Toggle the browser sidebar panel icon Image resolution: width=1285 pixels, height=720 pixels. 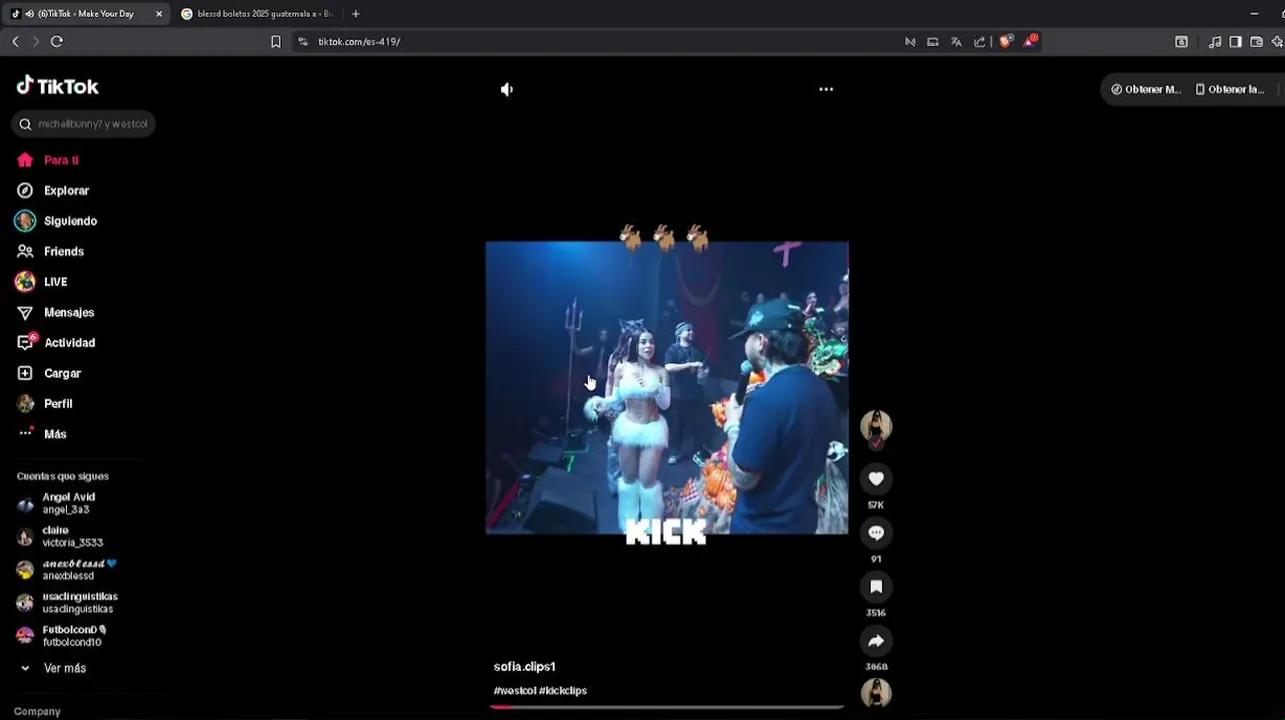(1236, 42)
